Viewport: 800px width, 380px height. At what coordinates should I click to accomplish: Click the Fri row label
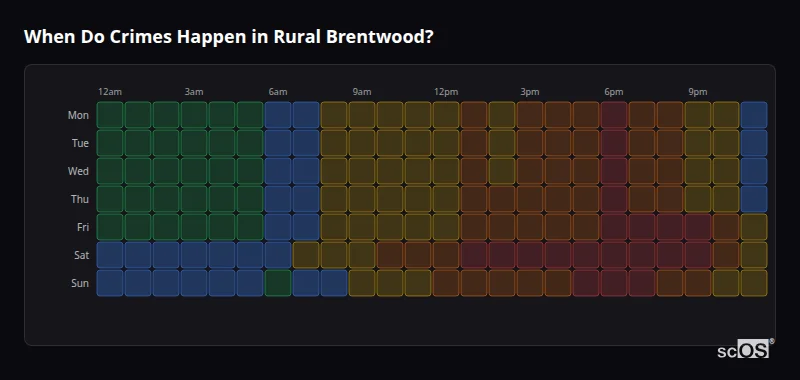pos(83,227)
